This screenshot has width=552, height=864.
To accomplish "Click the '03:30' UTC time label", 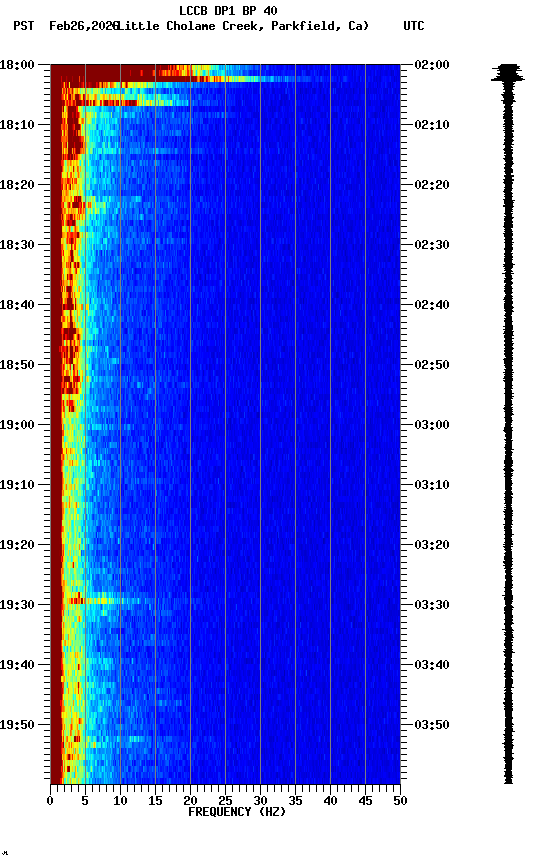I will pos(432,605).
